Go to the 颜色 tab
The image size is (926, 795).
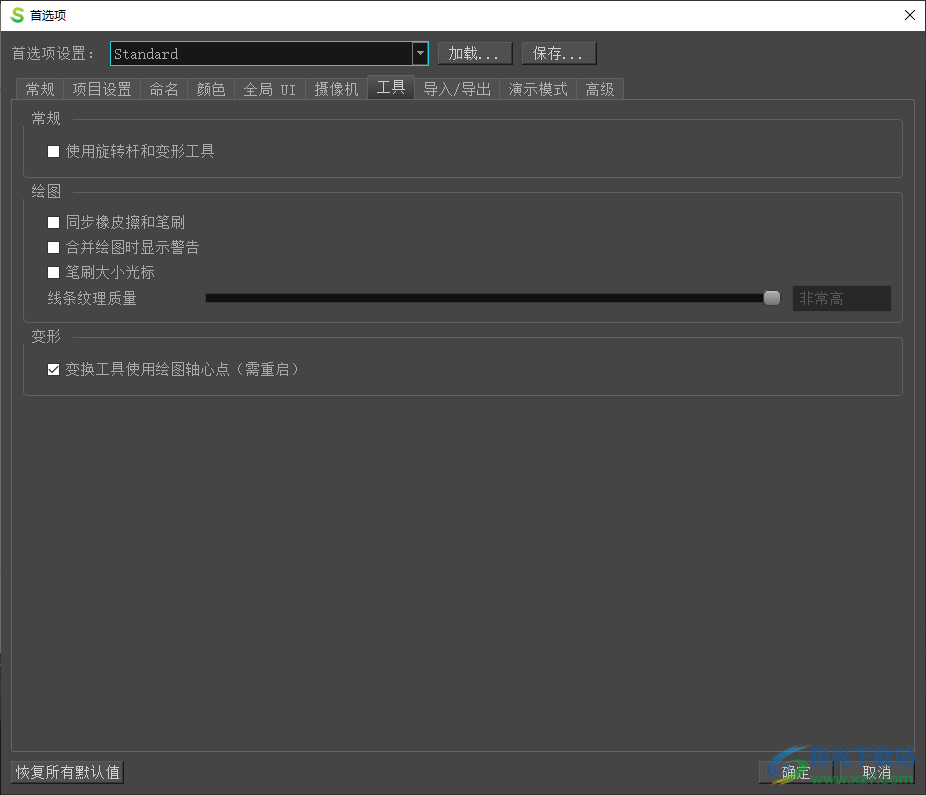pos(211,89)
